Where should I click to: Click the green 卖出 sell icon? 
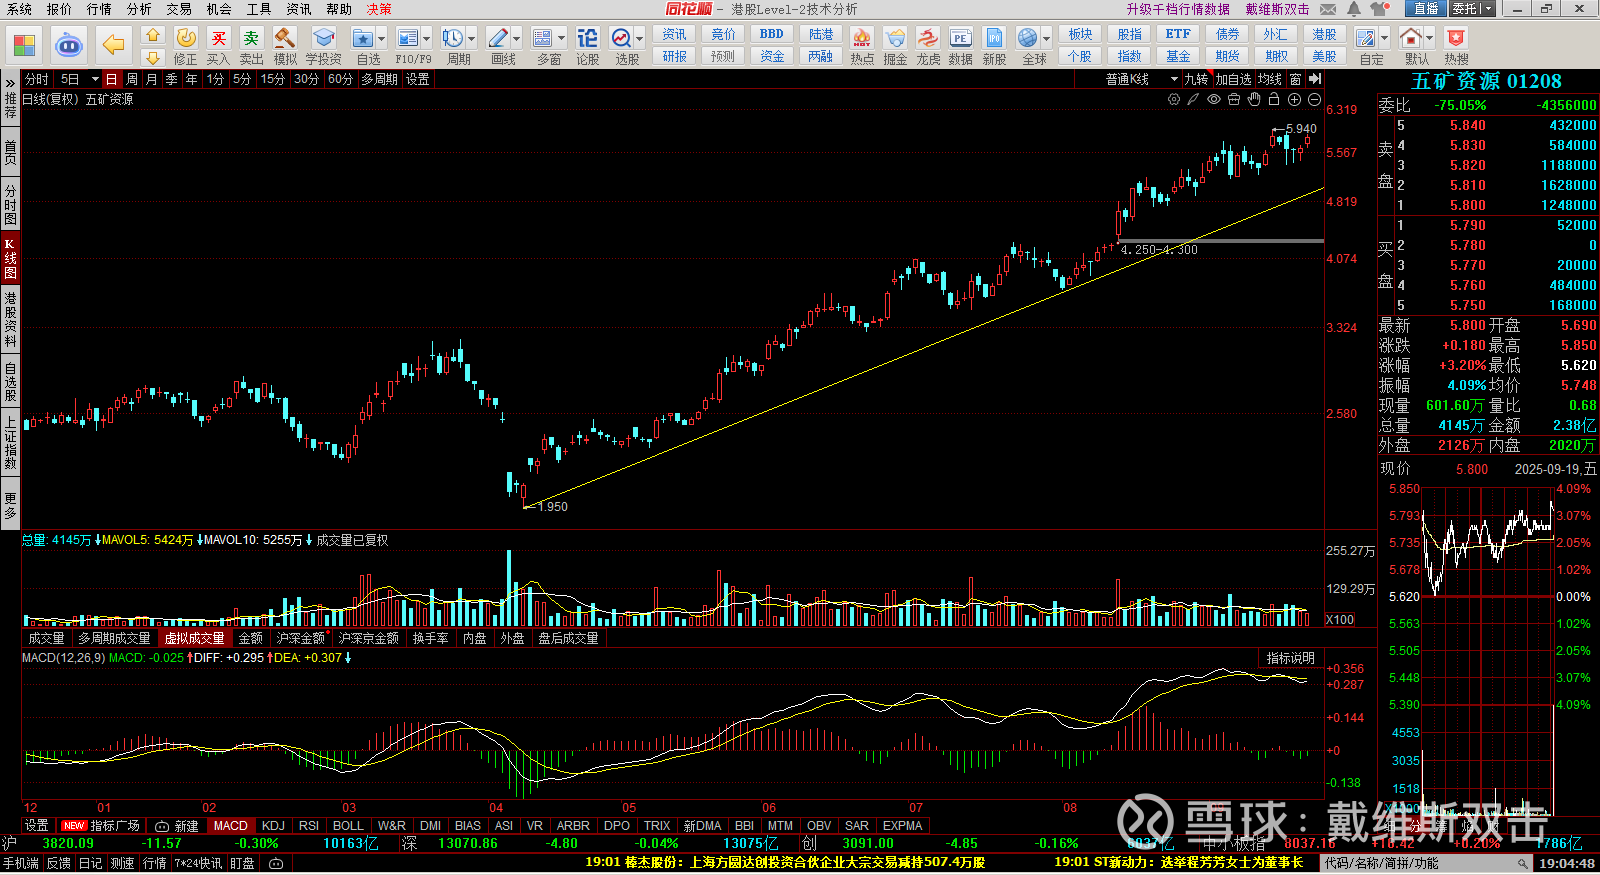click(251, 40)
